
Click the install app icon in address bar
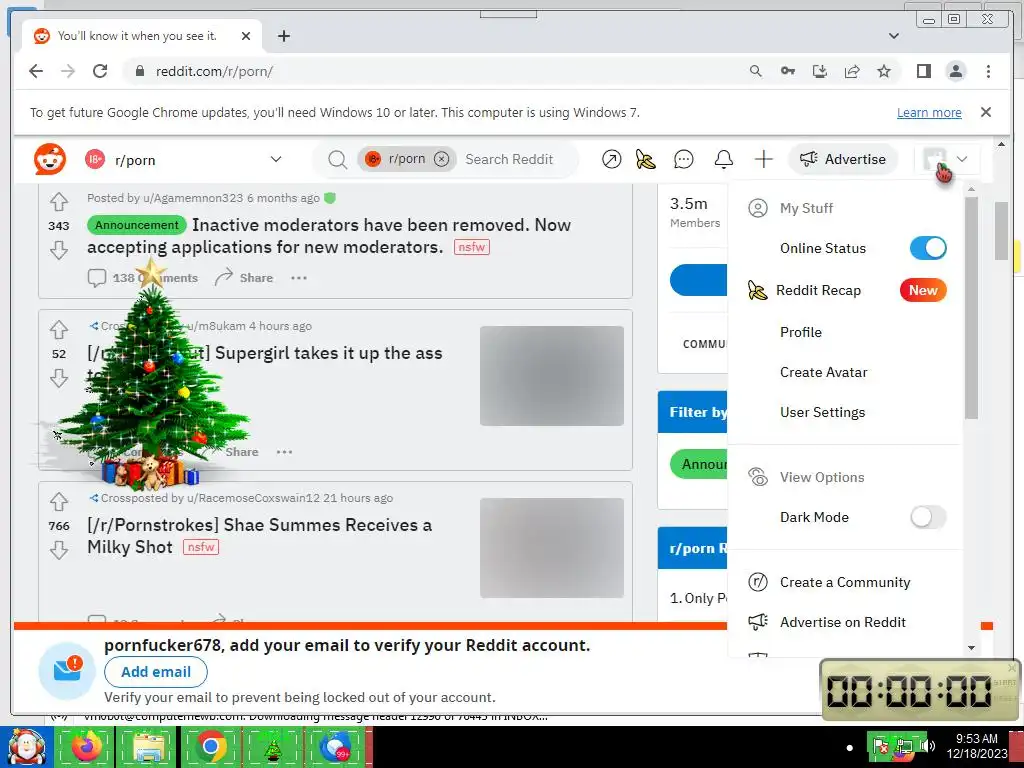point(820,71)
